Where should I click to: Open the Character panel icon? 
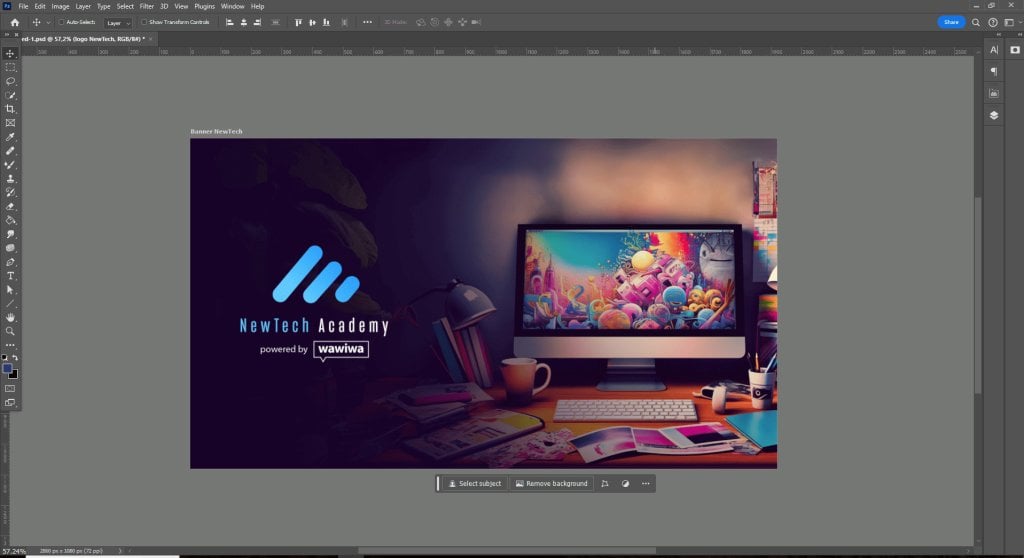click(993, 50)
